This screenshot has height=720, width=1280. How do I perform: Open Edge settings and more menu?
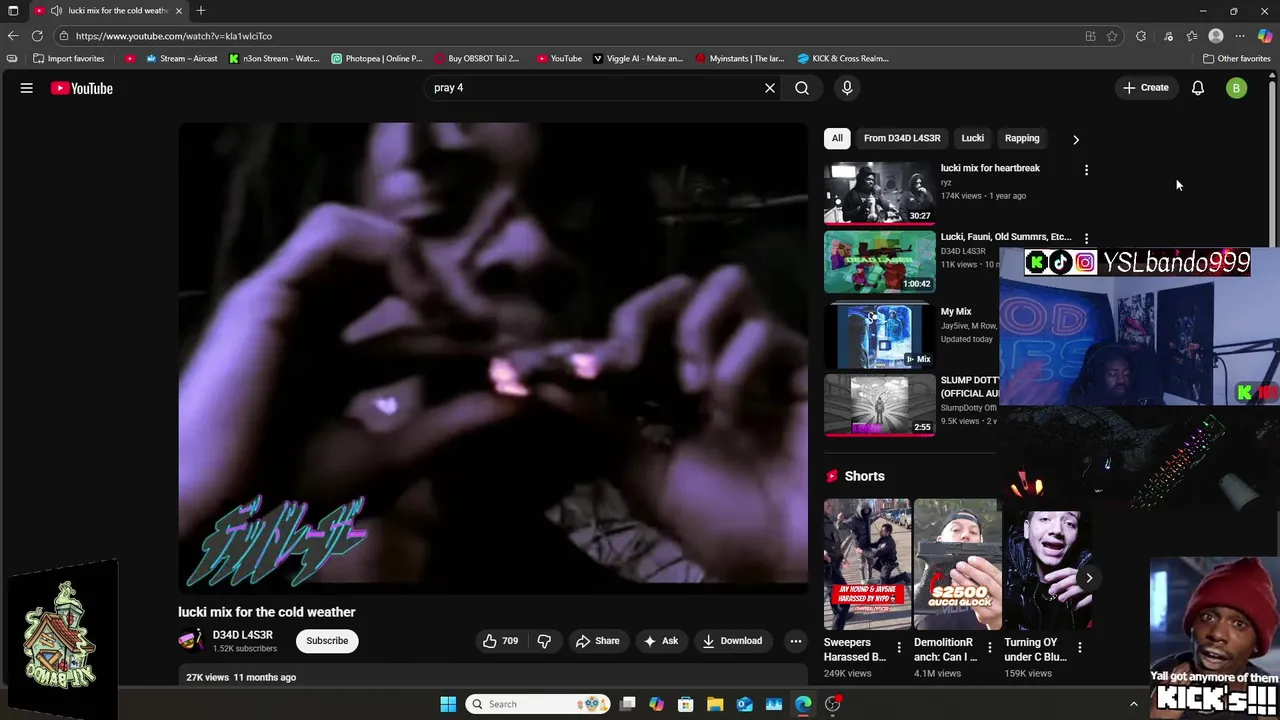tap(1240, 36)
